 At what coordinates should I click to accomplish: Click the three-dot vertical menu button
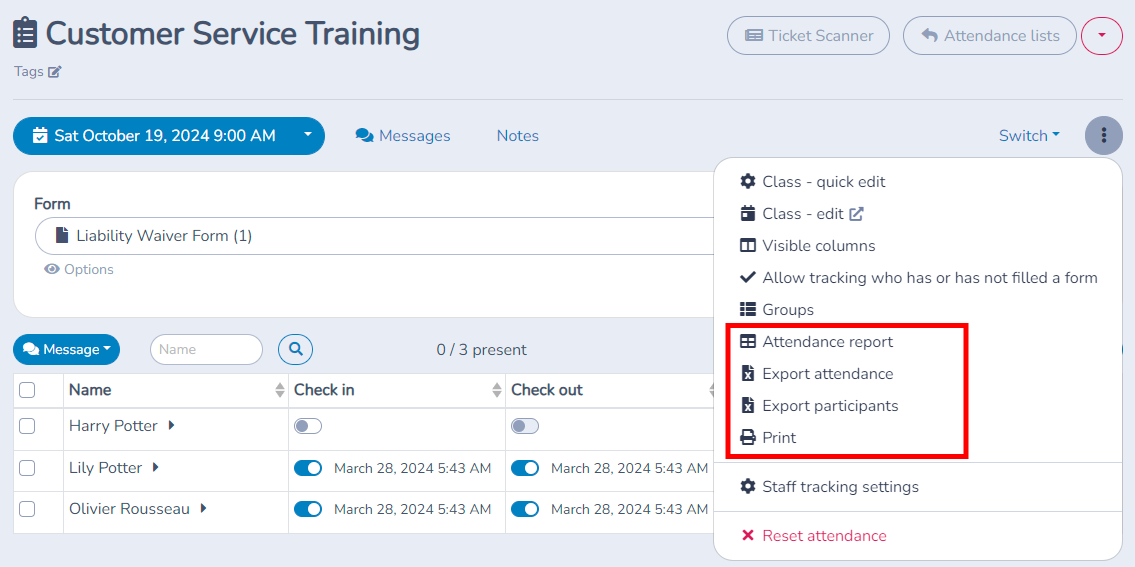[1104, 135]
